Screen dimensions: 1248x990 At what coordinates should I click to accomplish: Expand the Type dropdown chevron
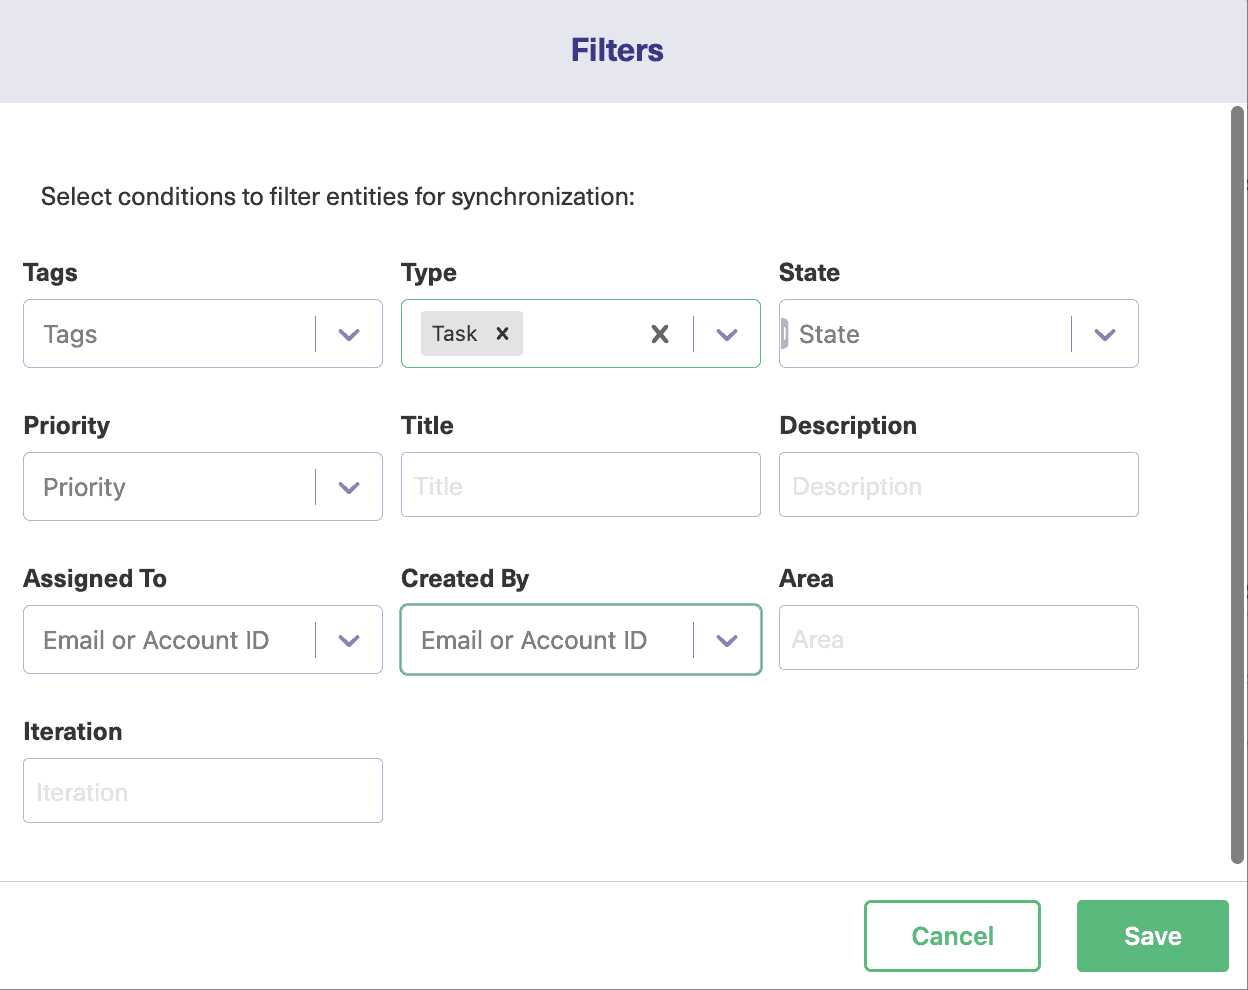tap(727, 334)
